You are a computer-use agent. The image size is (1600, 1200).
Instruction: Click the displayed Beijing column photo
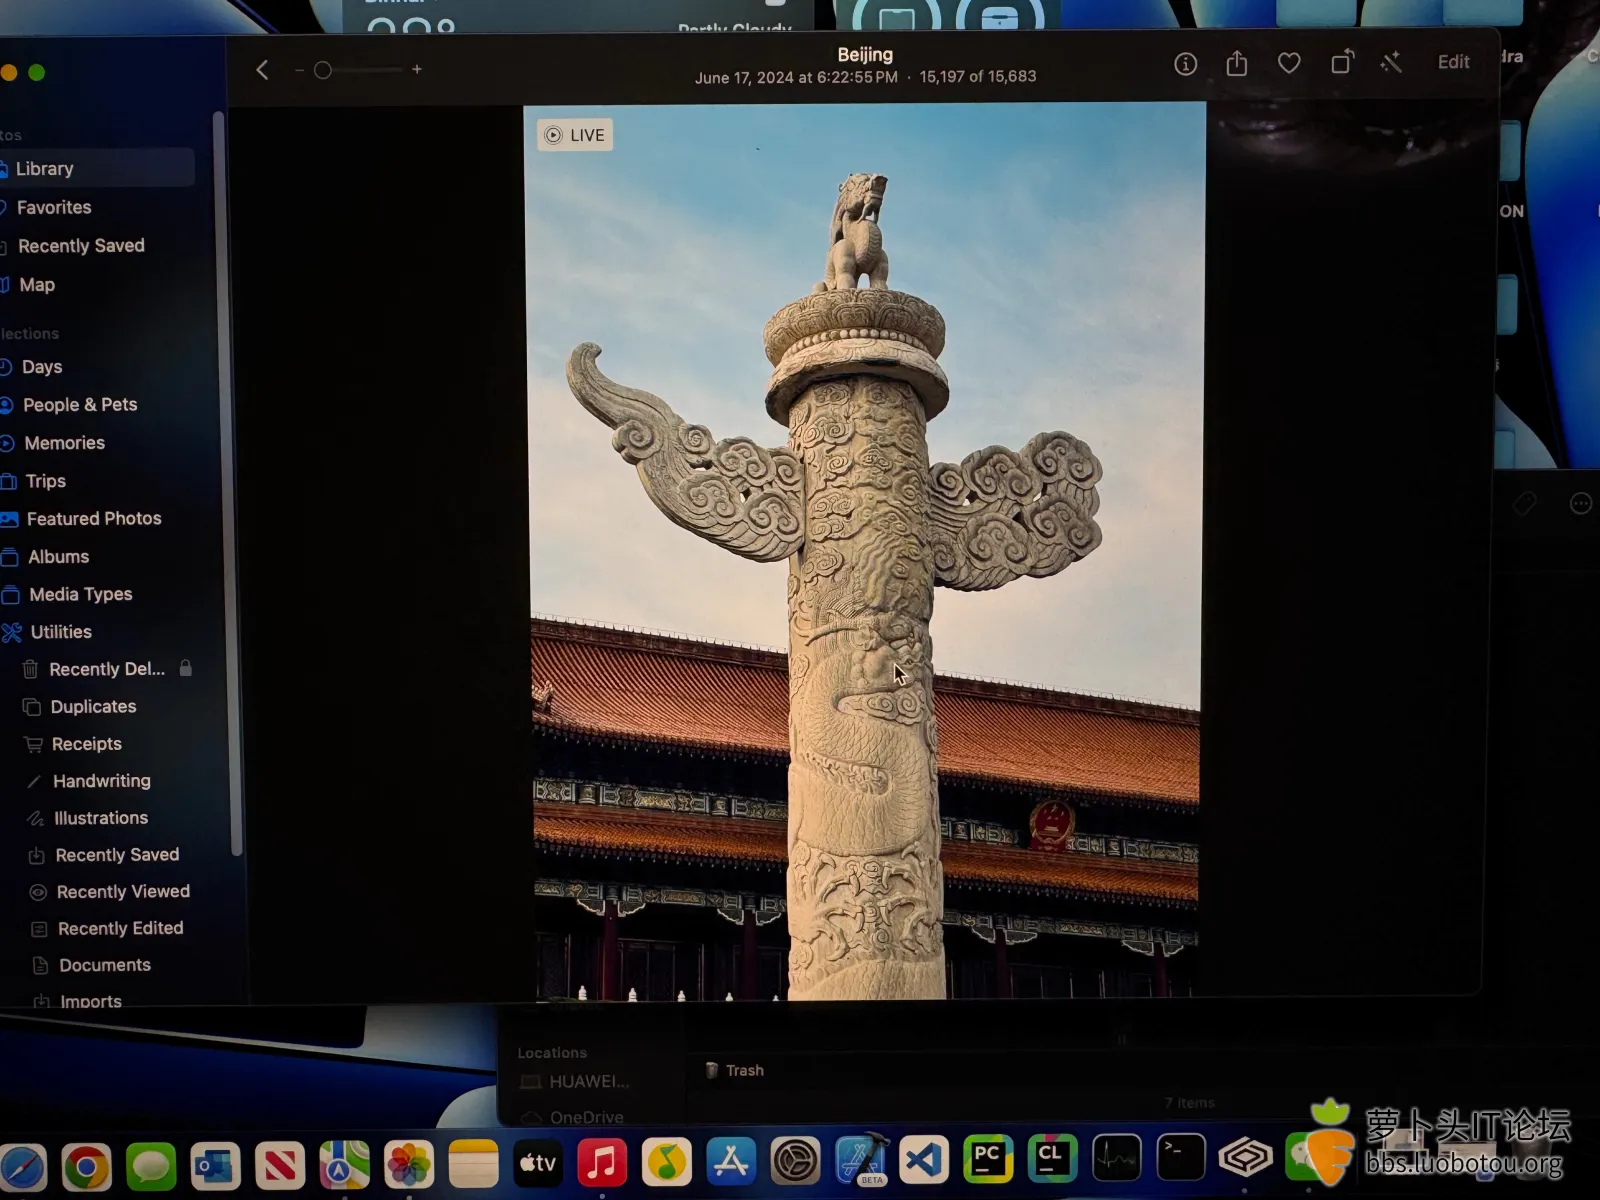click(865, 552)
